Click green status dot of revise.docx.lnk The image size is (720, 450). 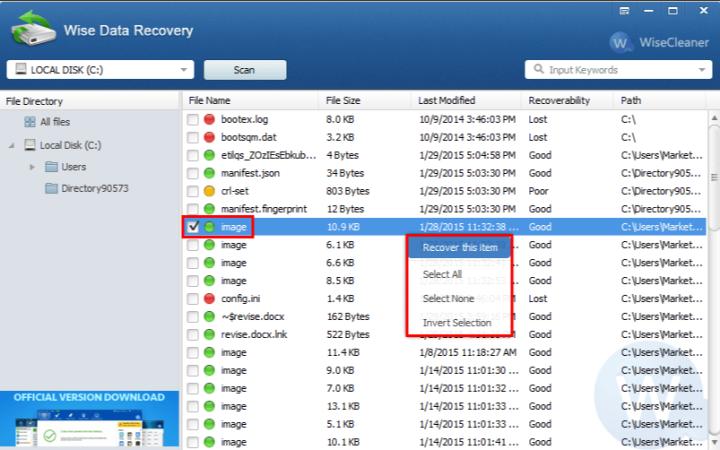[209, 334]
